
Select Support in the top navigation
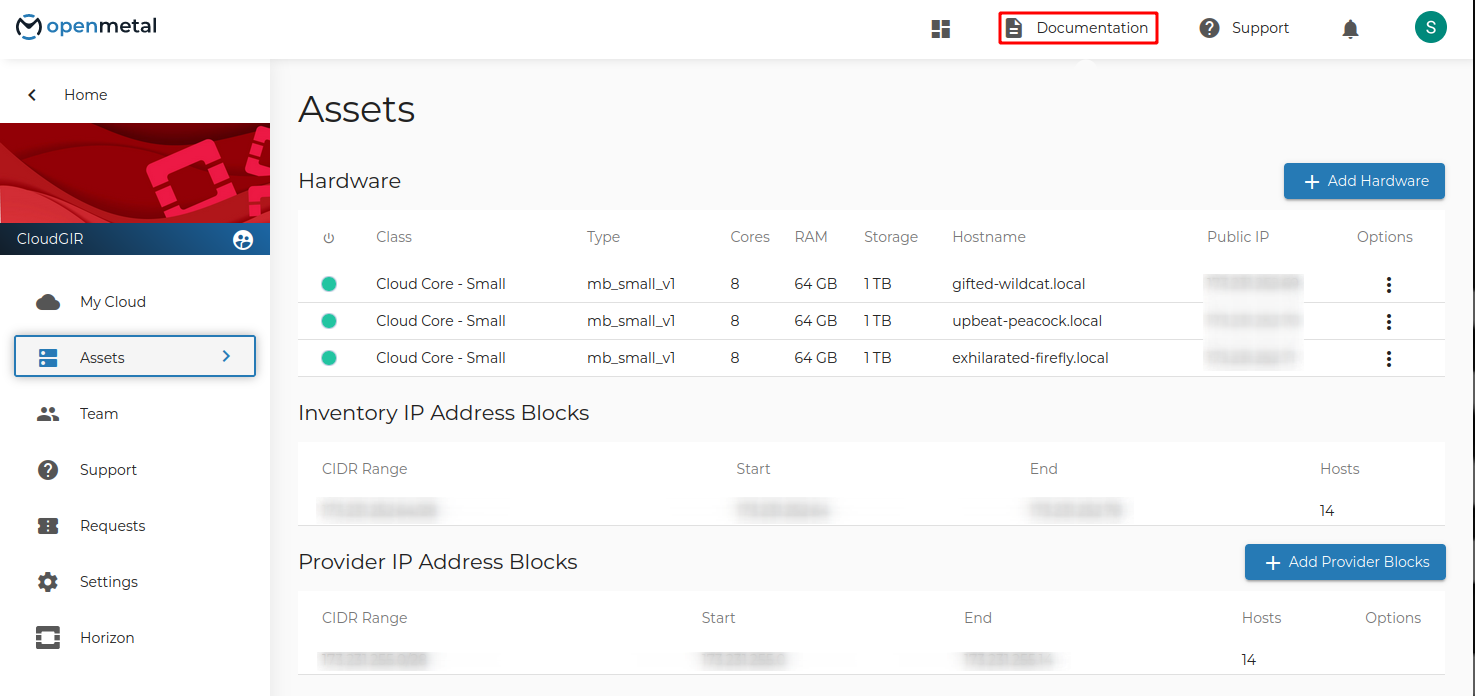pyautogui.click(x=1244, y=28)
